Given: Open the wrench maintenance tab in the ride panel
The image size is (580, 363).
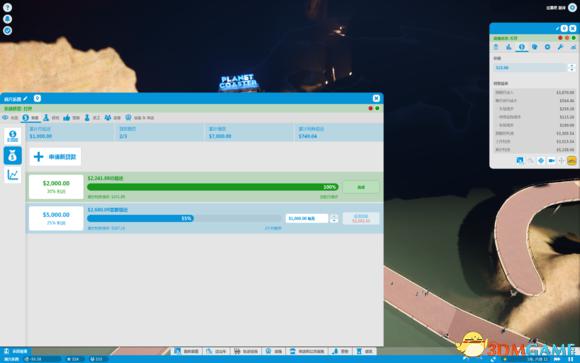Looking at the screenshot, I should pyautogui.click(x=560, y=47).
